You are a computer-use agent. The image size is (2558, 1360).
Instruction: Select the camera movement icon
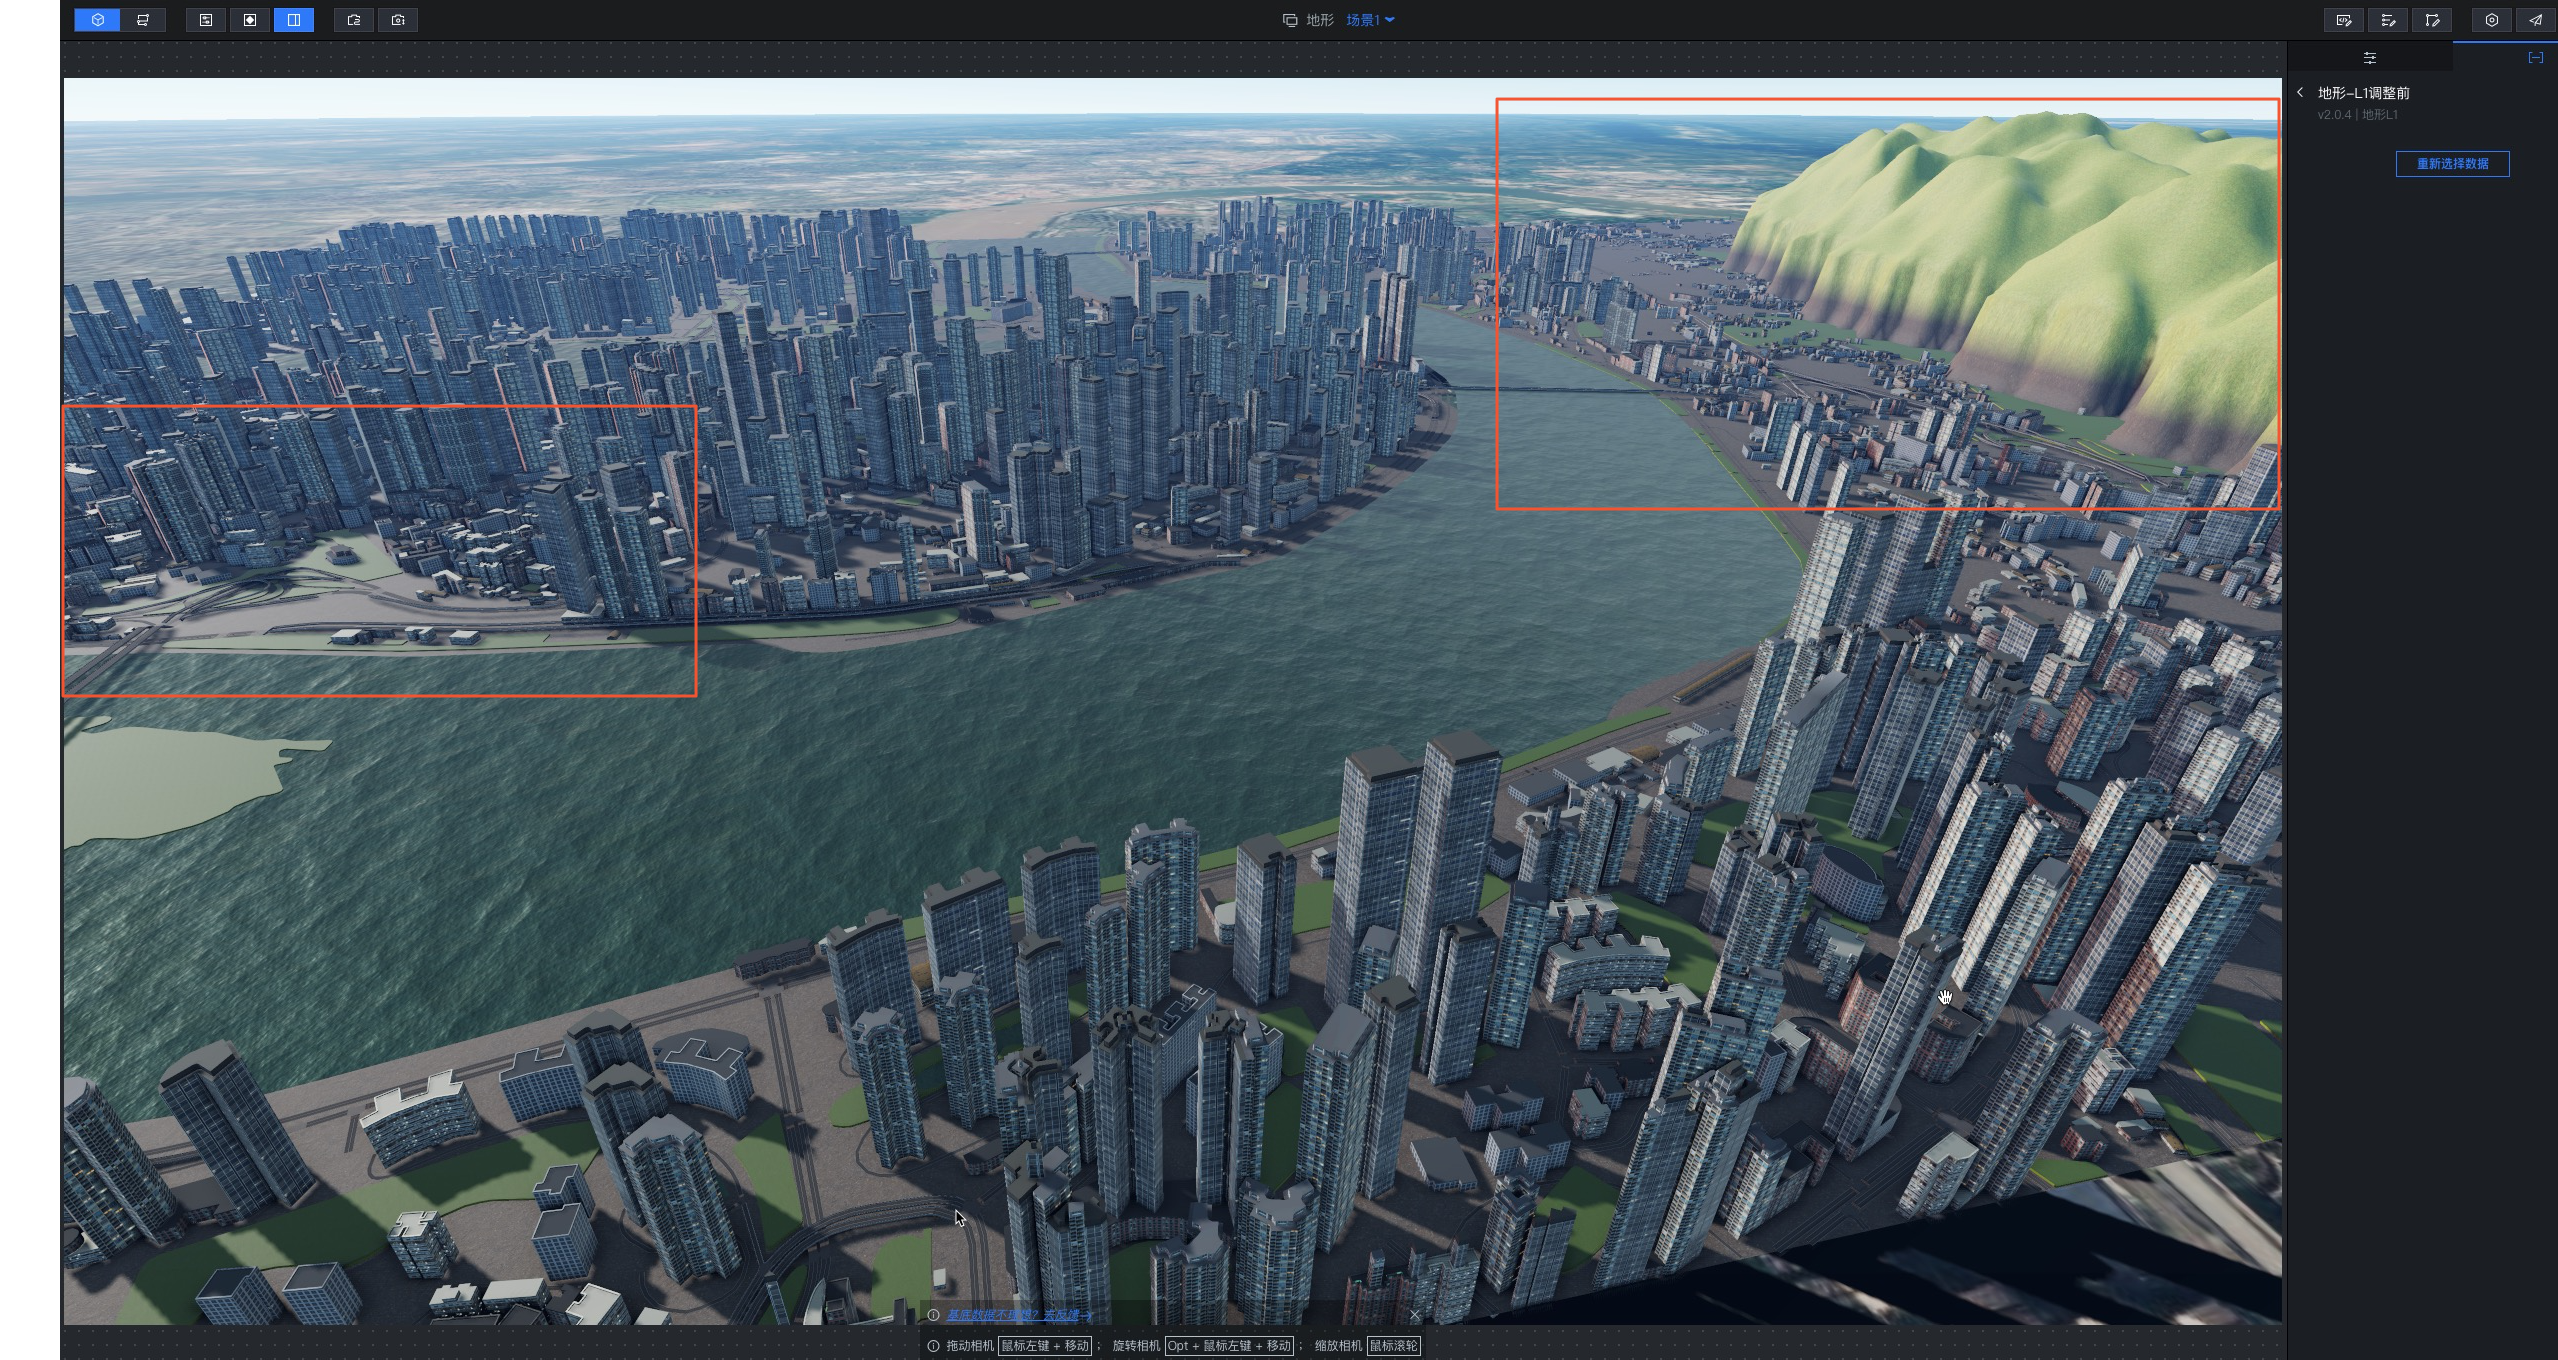click(x=398, y=19)
